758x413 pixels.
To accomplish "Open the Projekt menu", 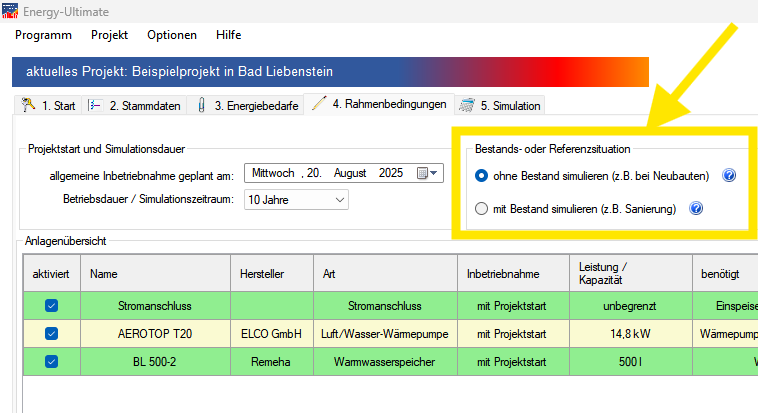I will (x=109, y=34).
